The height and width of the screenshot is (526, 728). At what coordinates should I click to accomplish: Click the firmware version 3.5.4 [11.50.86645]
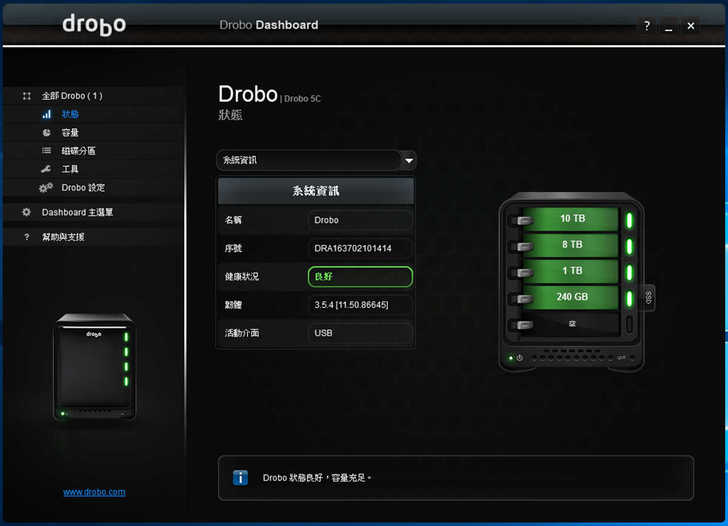[351, 305]
